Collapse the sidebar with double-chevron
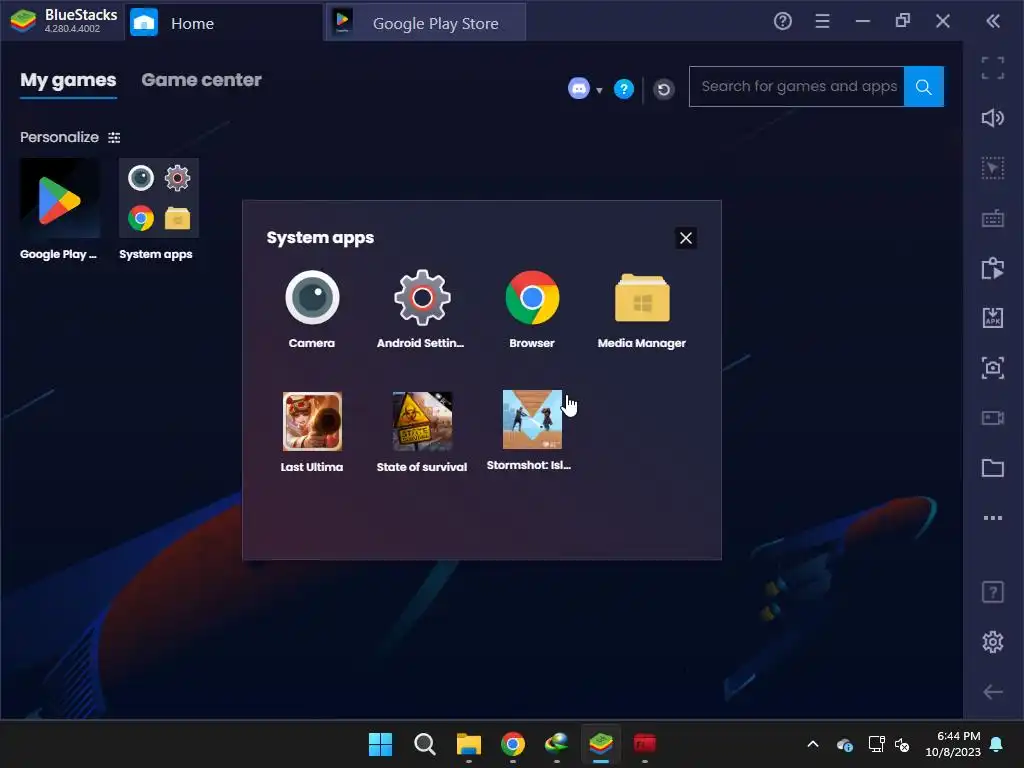 (x=993, y=22)
